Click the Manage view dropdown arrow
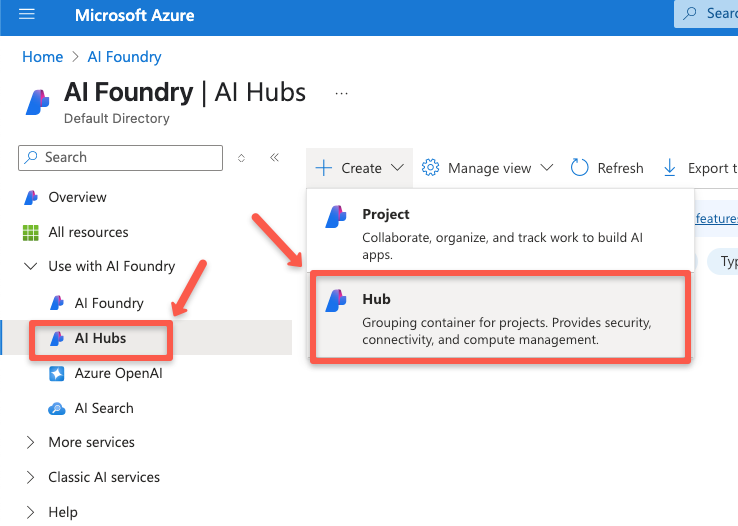Screen dimensions: 738x526 [546, 167]
